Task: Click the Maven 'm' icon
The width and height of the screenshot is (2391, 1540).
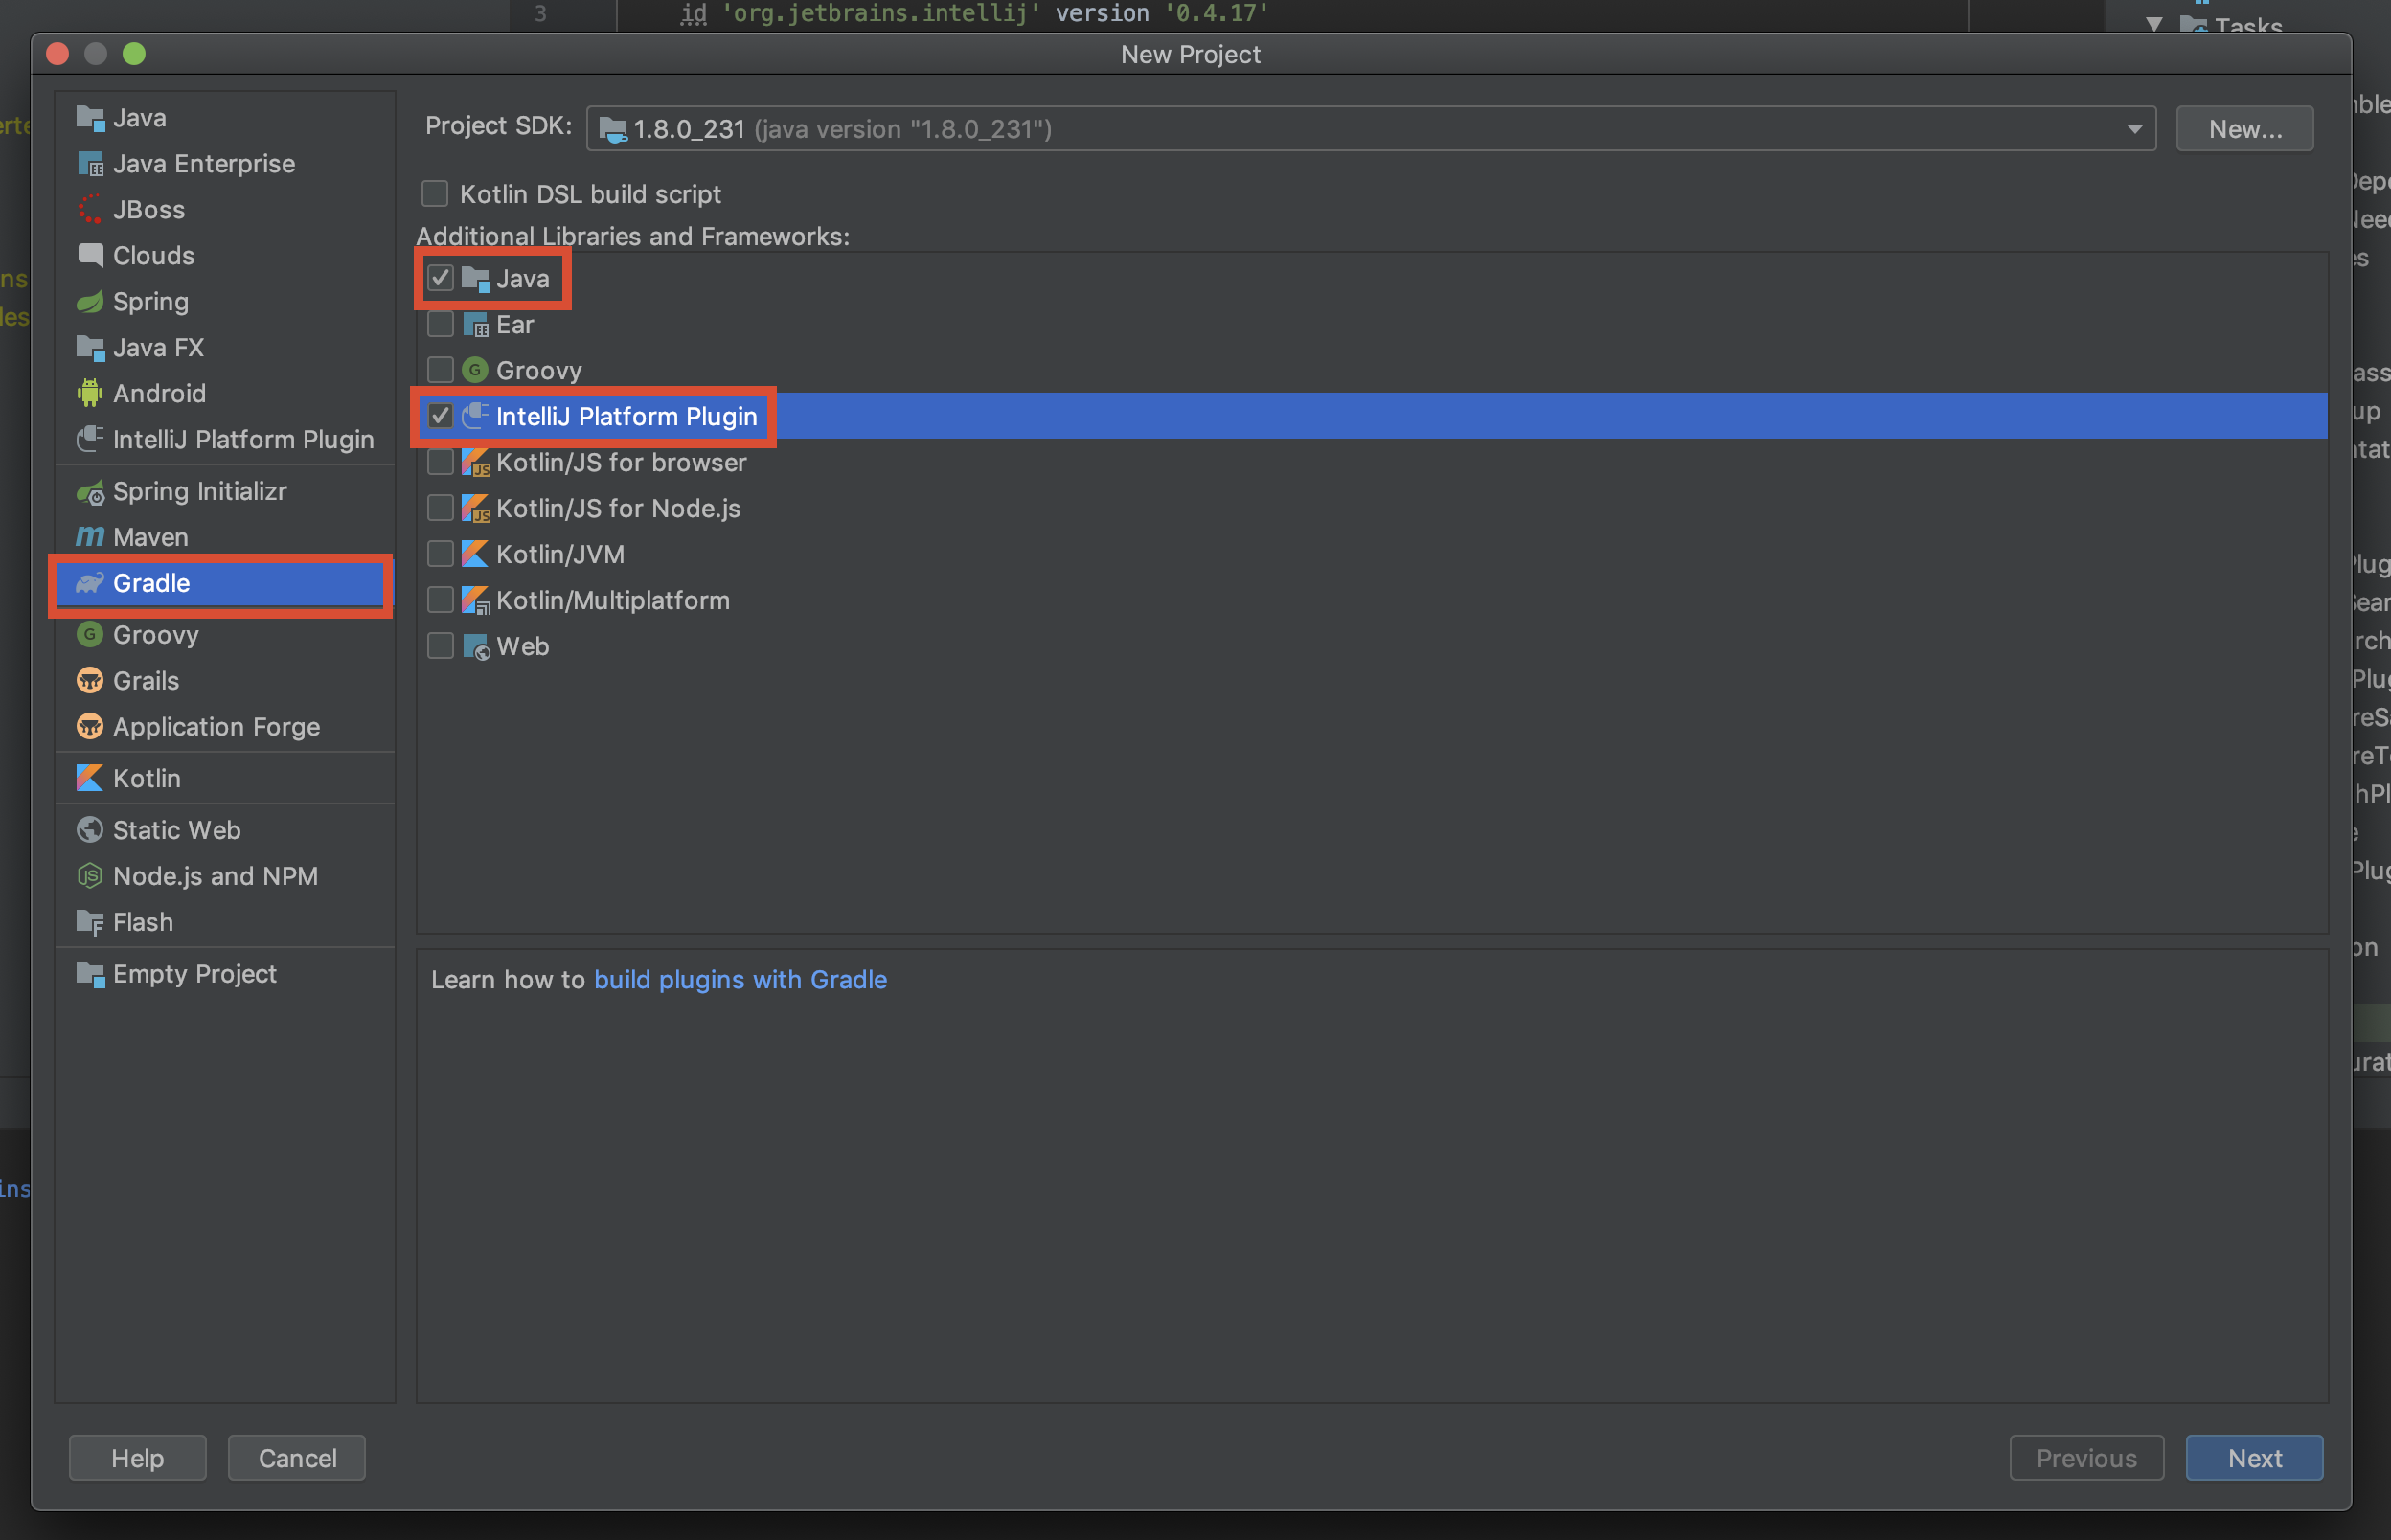Action: pos(90,537)
